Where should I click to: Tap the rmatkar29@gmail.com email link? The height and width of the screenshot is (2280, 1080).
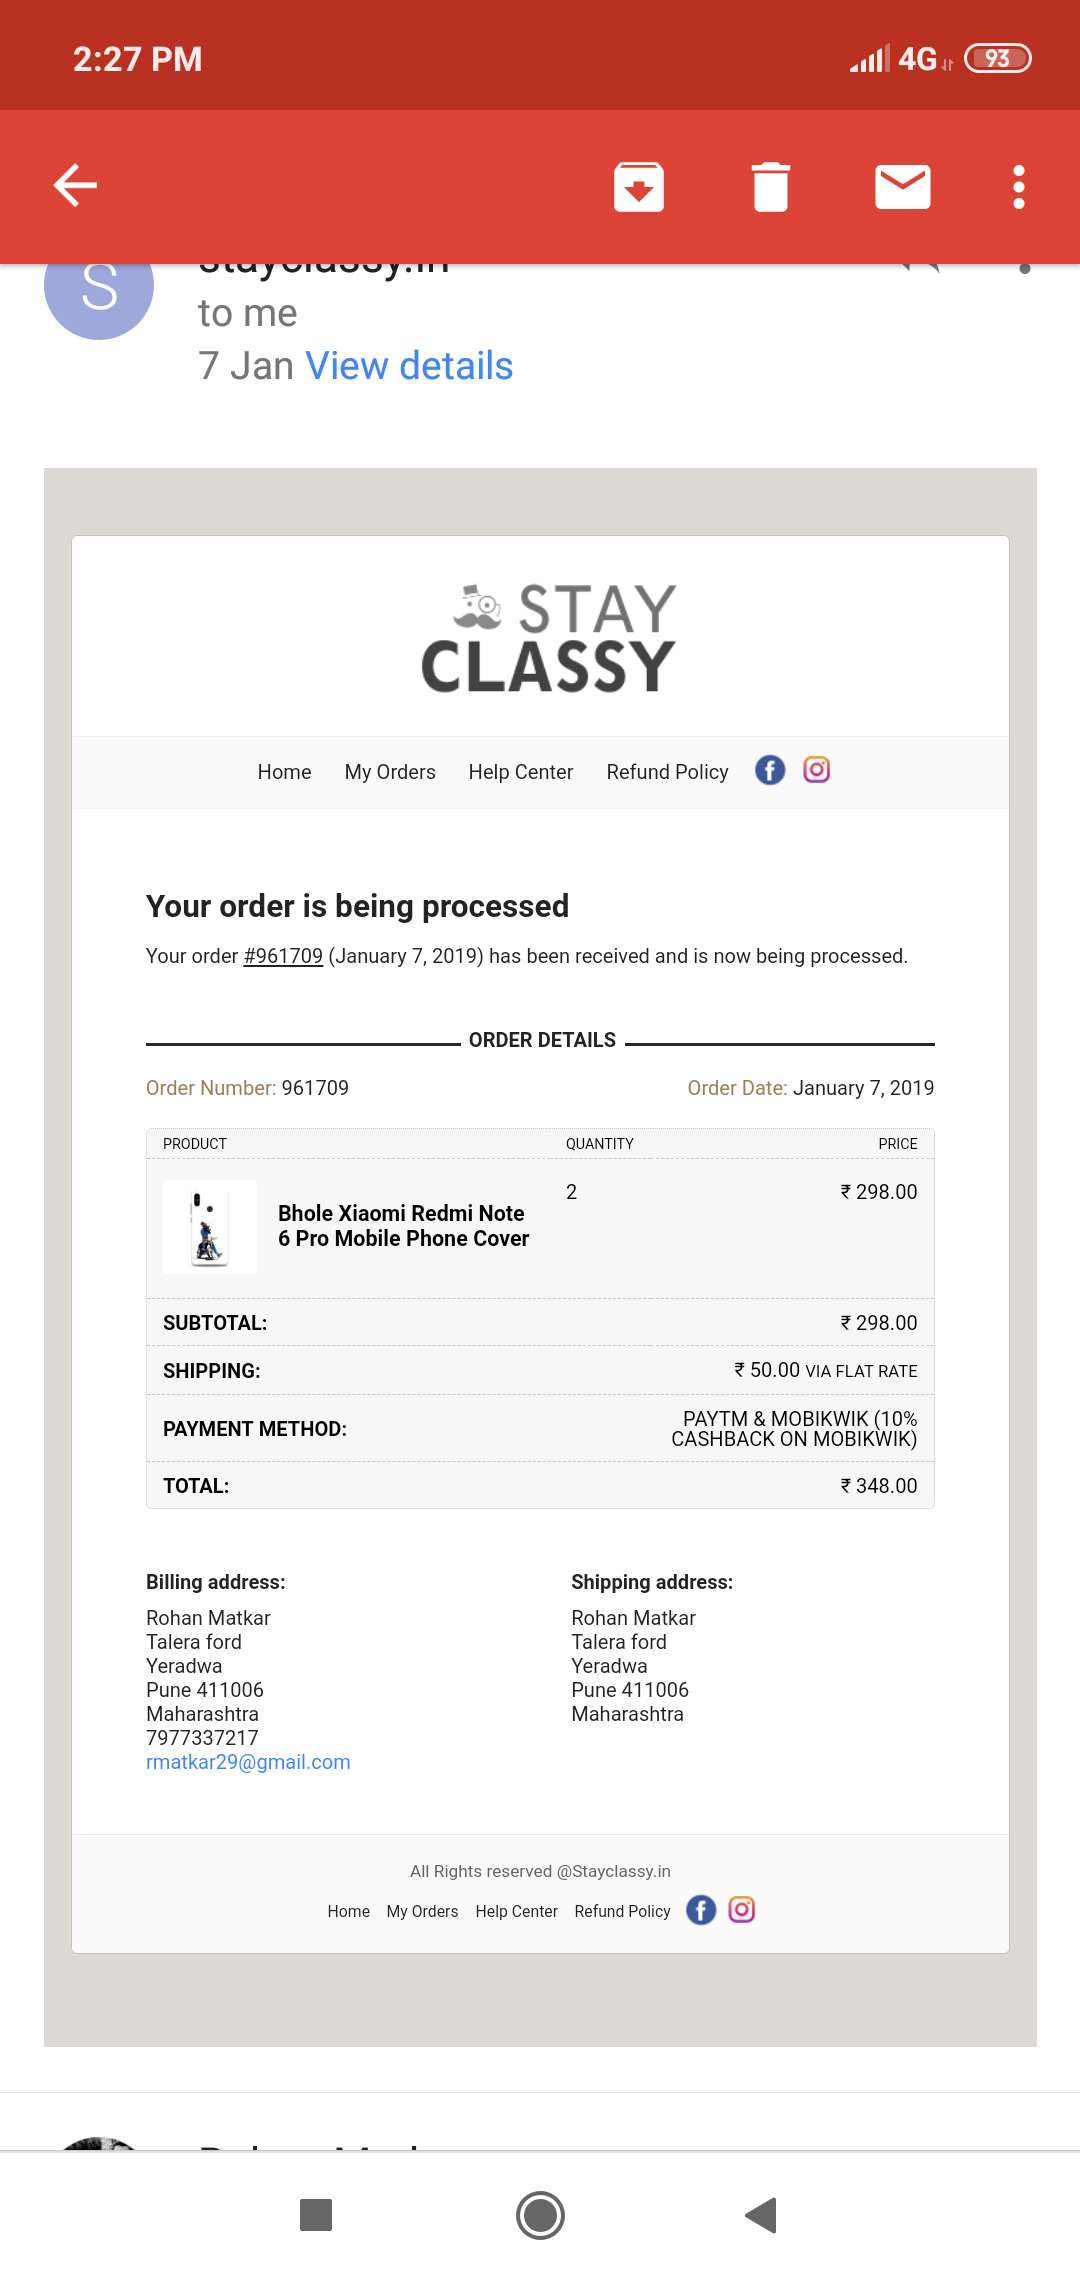248,1762
